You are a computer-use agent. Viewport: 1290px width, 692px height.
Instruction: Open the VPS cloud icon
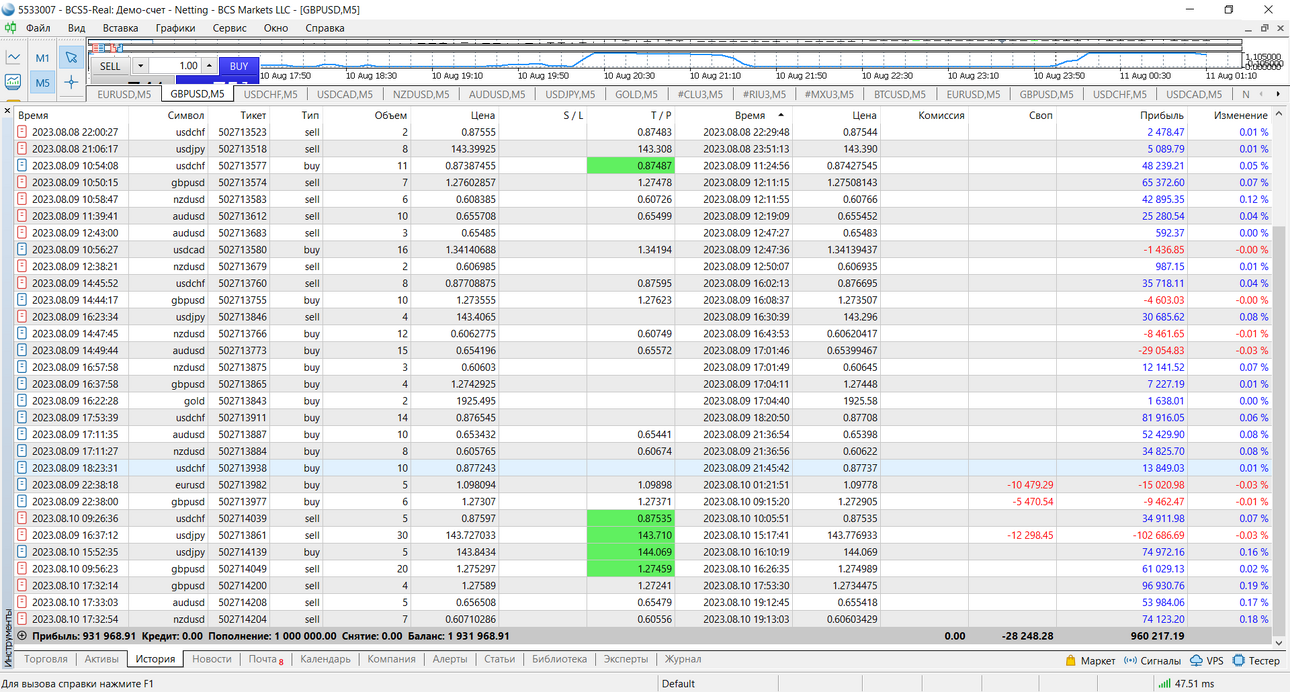(x=1206, y=660)
